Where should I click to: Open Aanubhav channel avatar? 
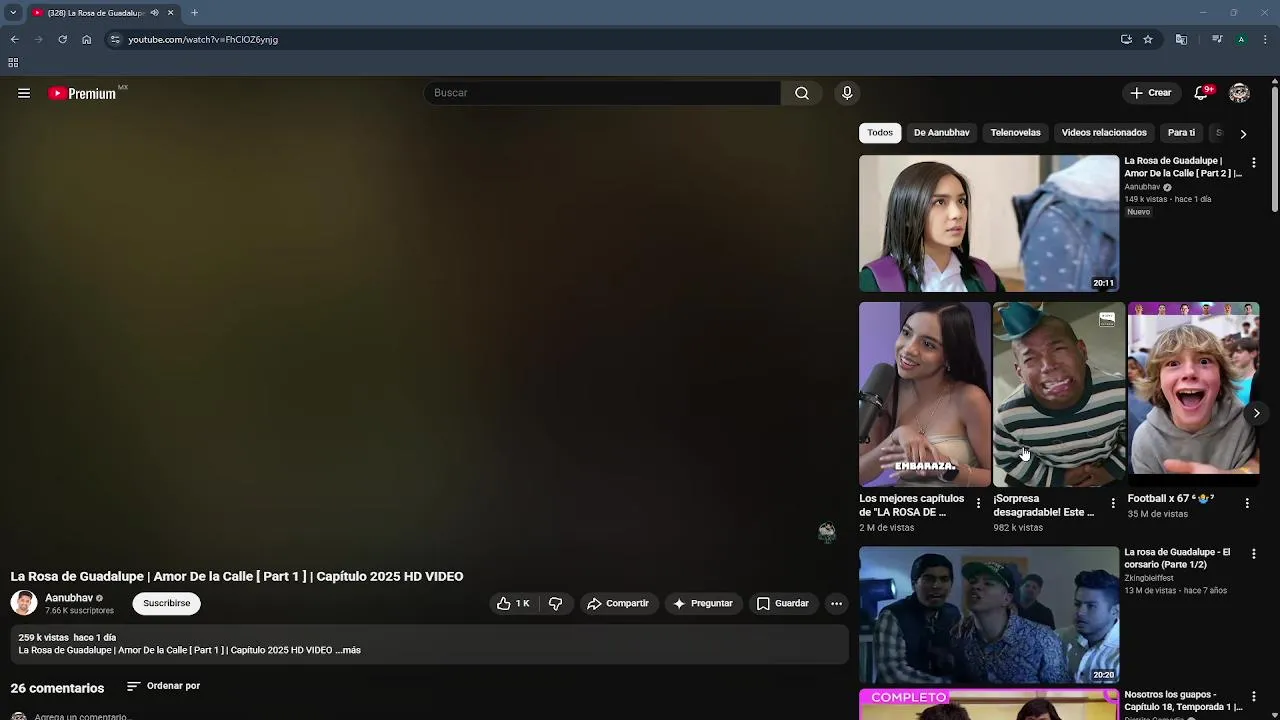(23, 603)
